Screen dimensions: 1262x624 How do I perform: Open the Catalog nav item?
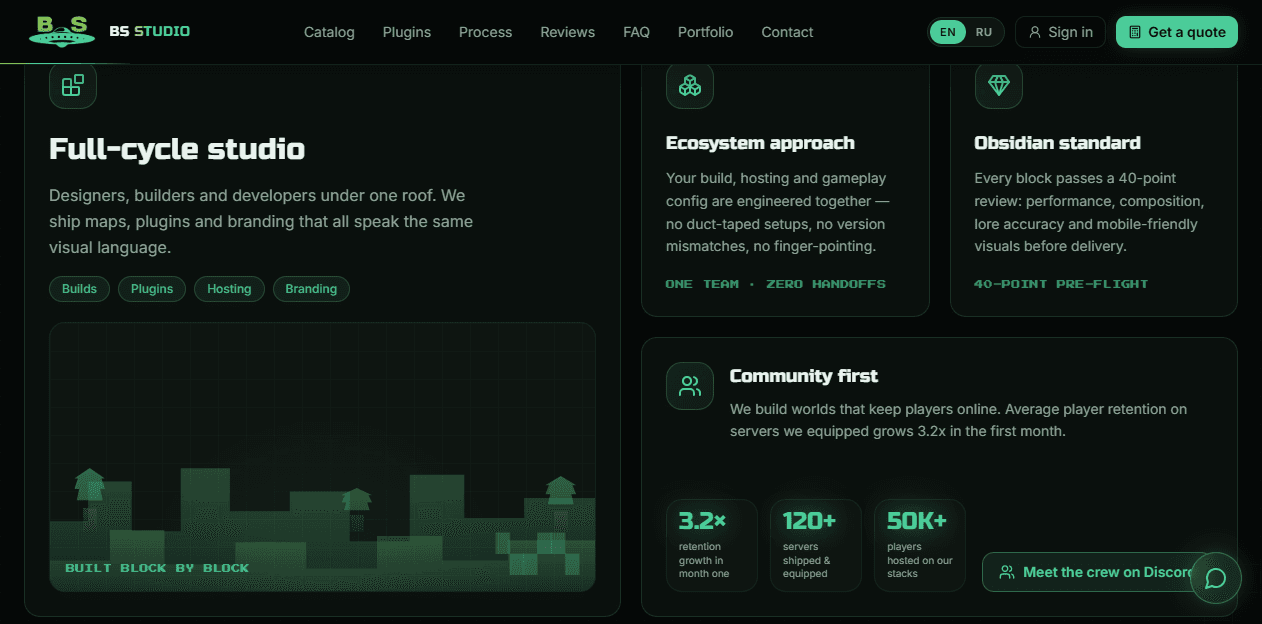(x=329, y=32)
